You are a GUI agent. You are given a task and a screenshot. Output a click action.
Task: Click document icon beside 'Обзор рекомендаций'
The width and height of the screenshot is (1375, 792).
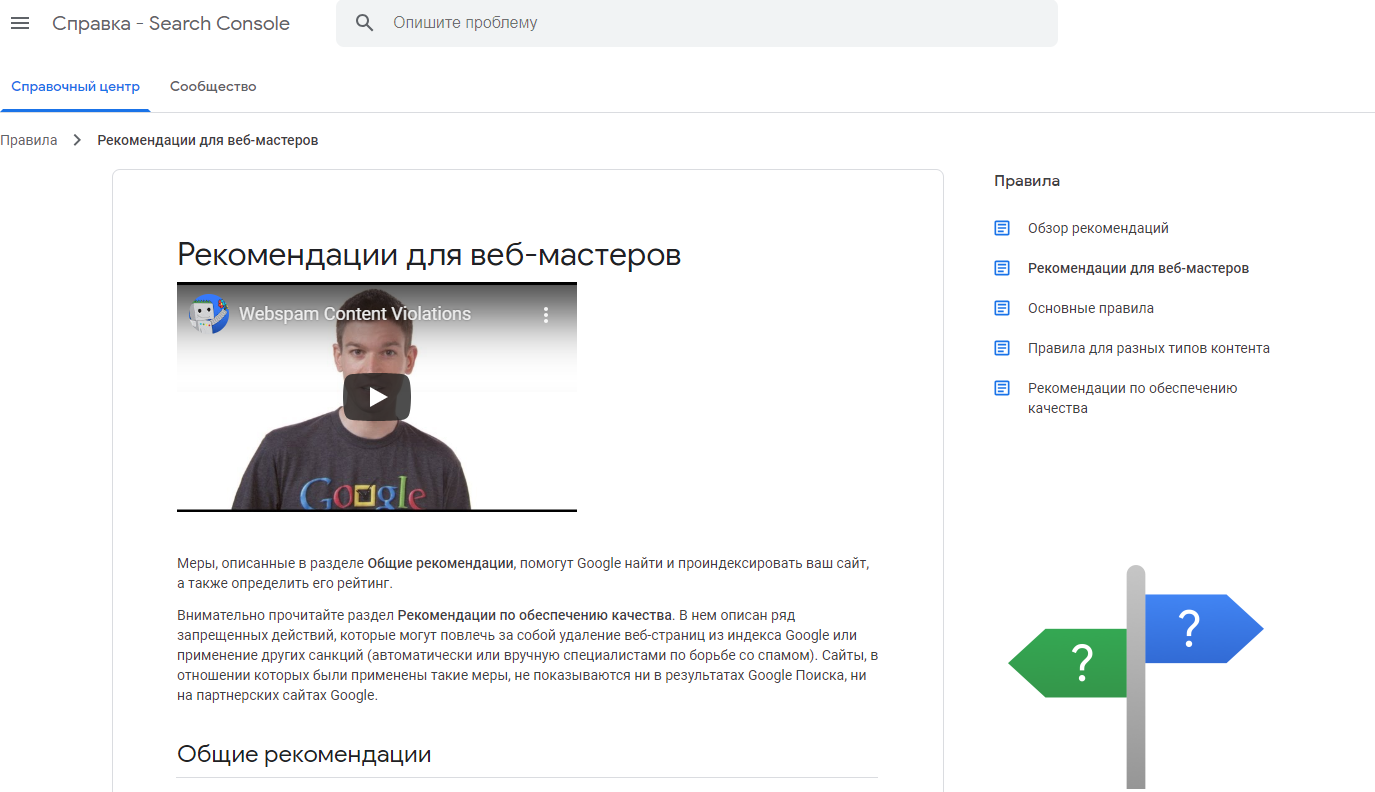coord(1002,228)
